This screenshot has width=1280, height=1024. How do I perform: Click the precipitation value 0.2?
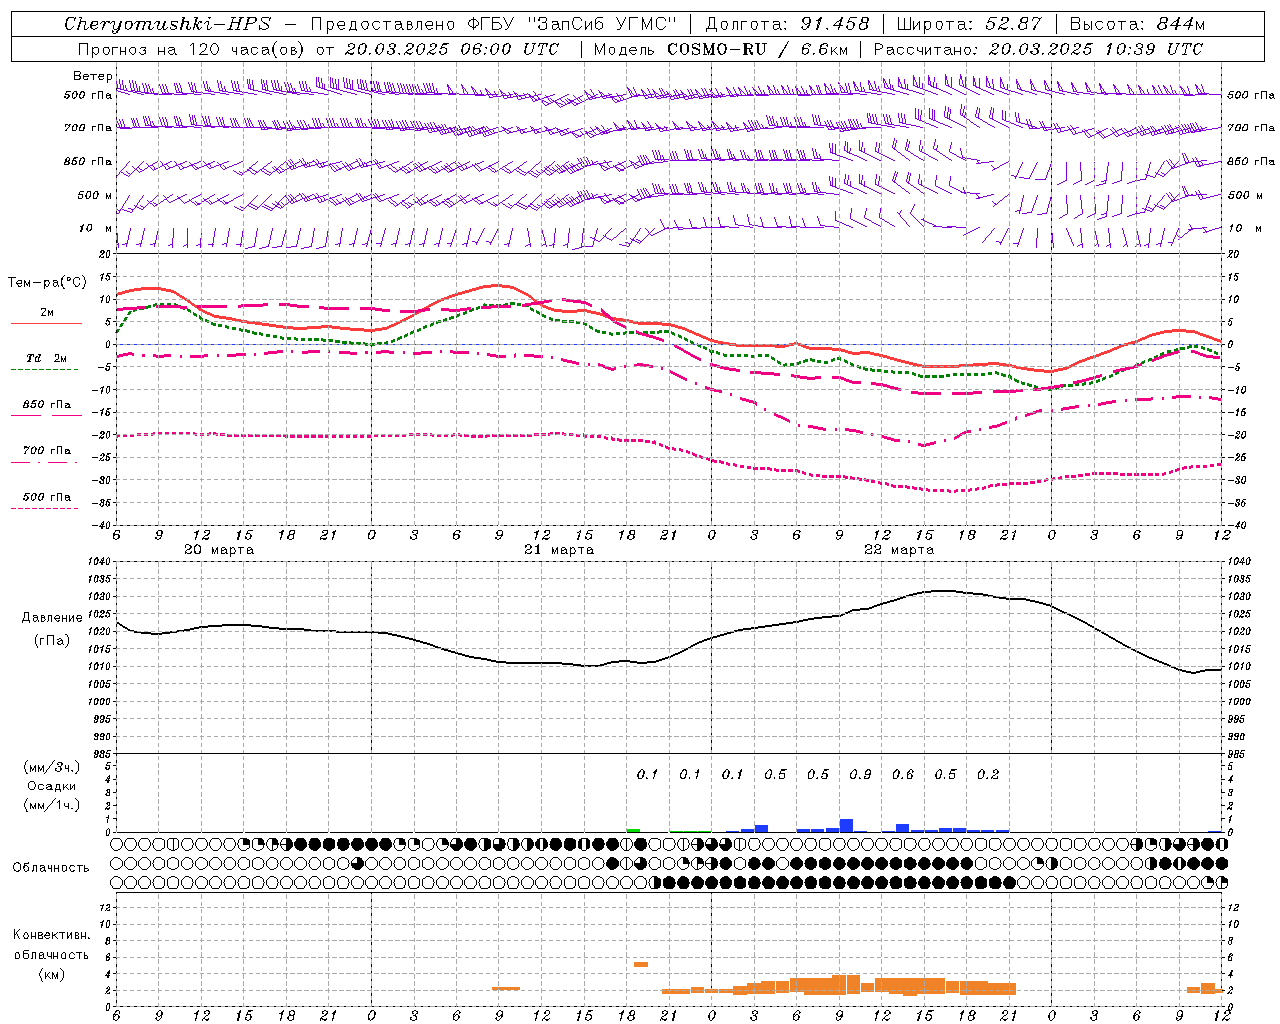tap(988, 775)
